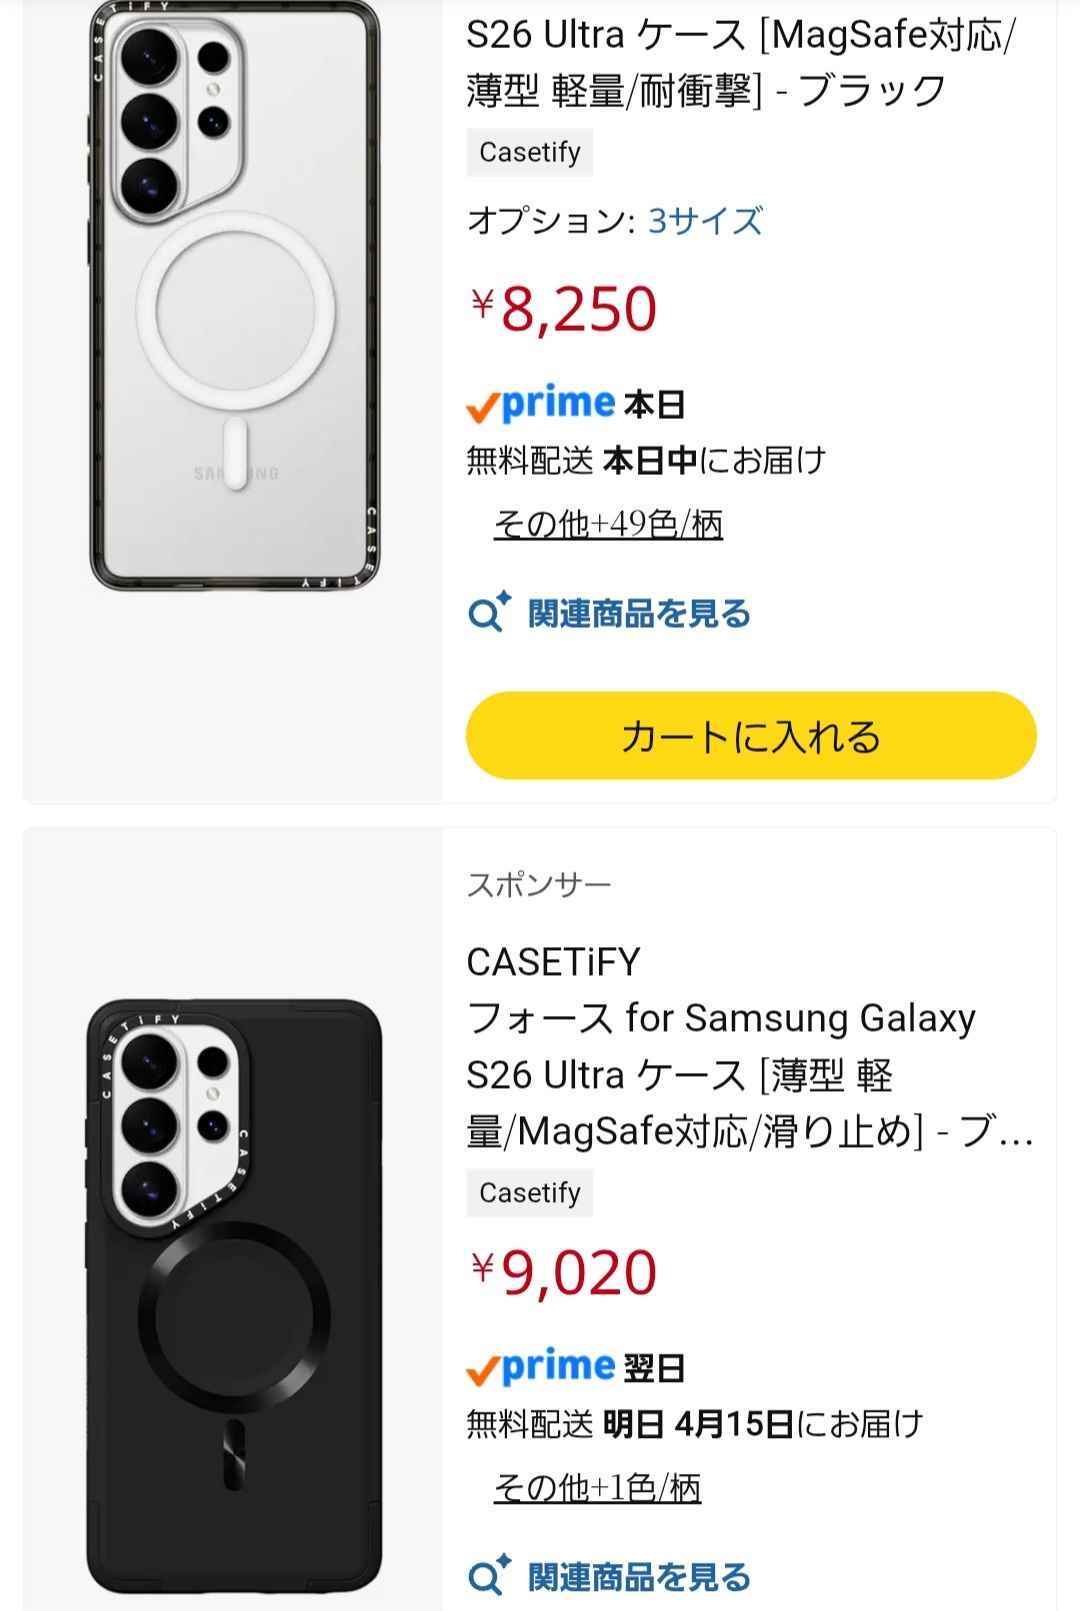
Task: Tap the Casetify brand tag above ¥8,250
Action: (530, 152)
